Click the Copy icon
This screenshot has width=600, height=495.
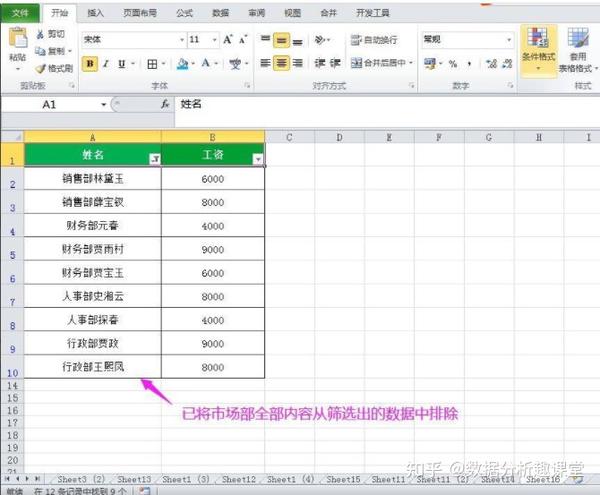tap(40, 51)
